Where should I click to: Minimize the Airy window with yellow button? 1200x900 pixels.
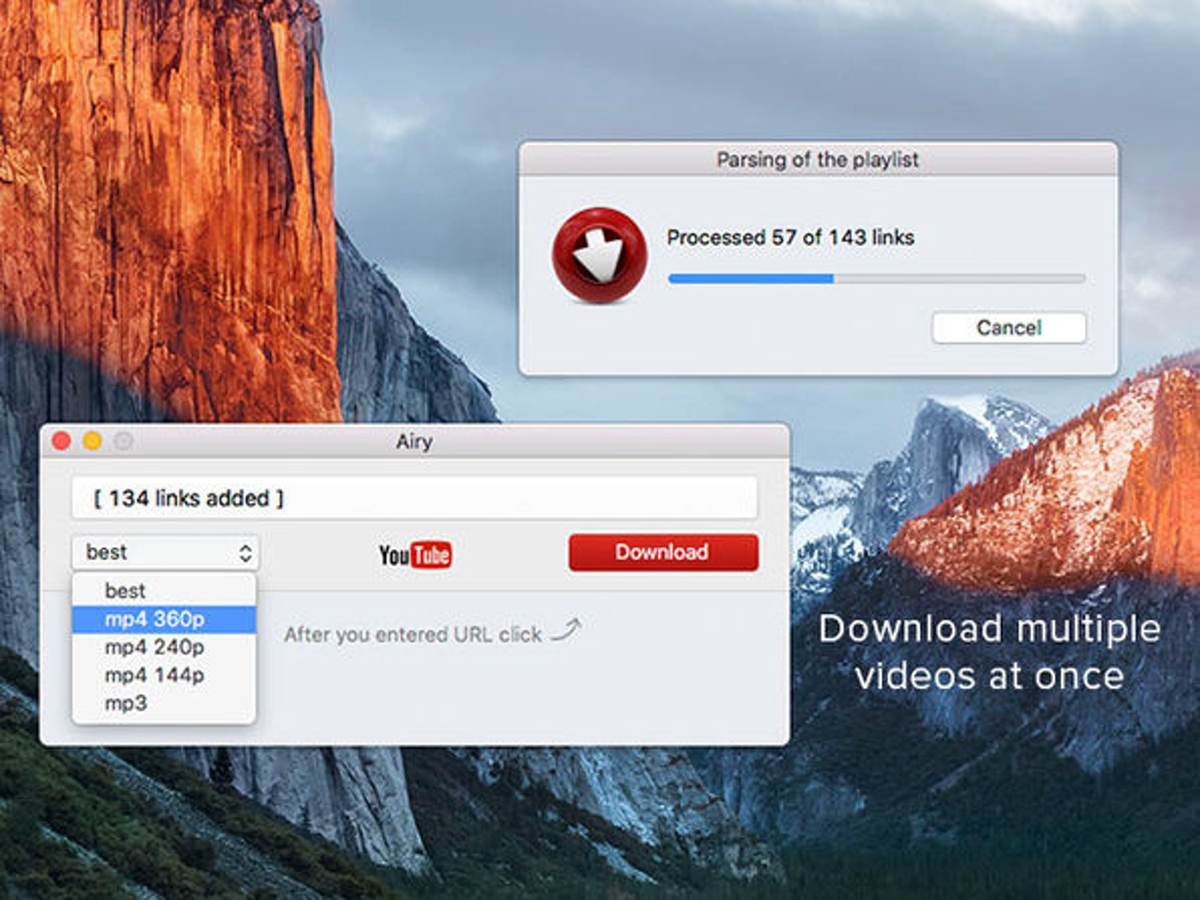(x=92, y=441)
